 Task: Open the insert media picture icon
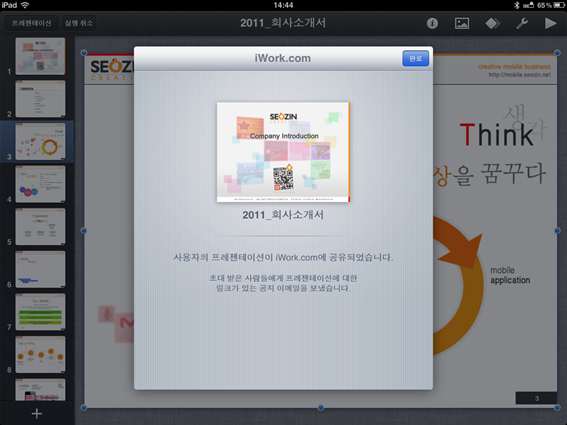[462, 24]
